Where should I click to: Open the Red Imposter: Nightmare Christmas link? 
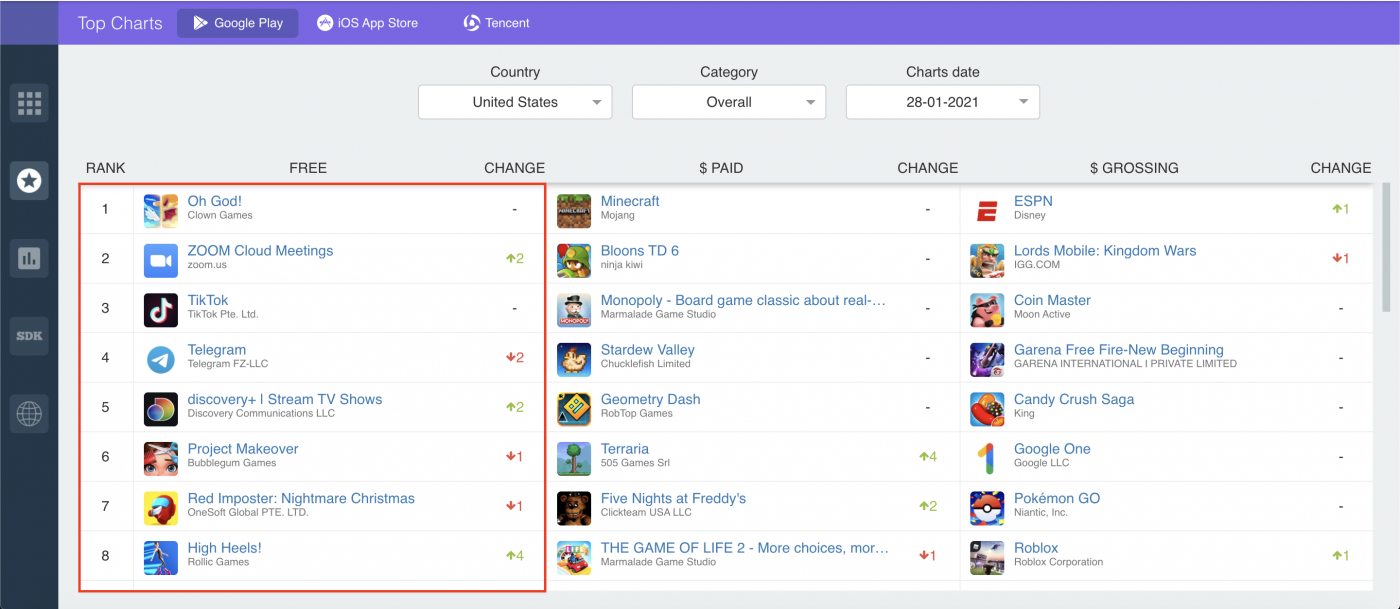point(301,498)
